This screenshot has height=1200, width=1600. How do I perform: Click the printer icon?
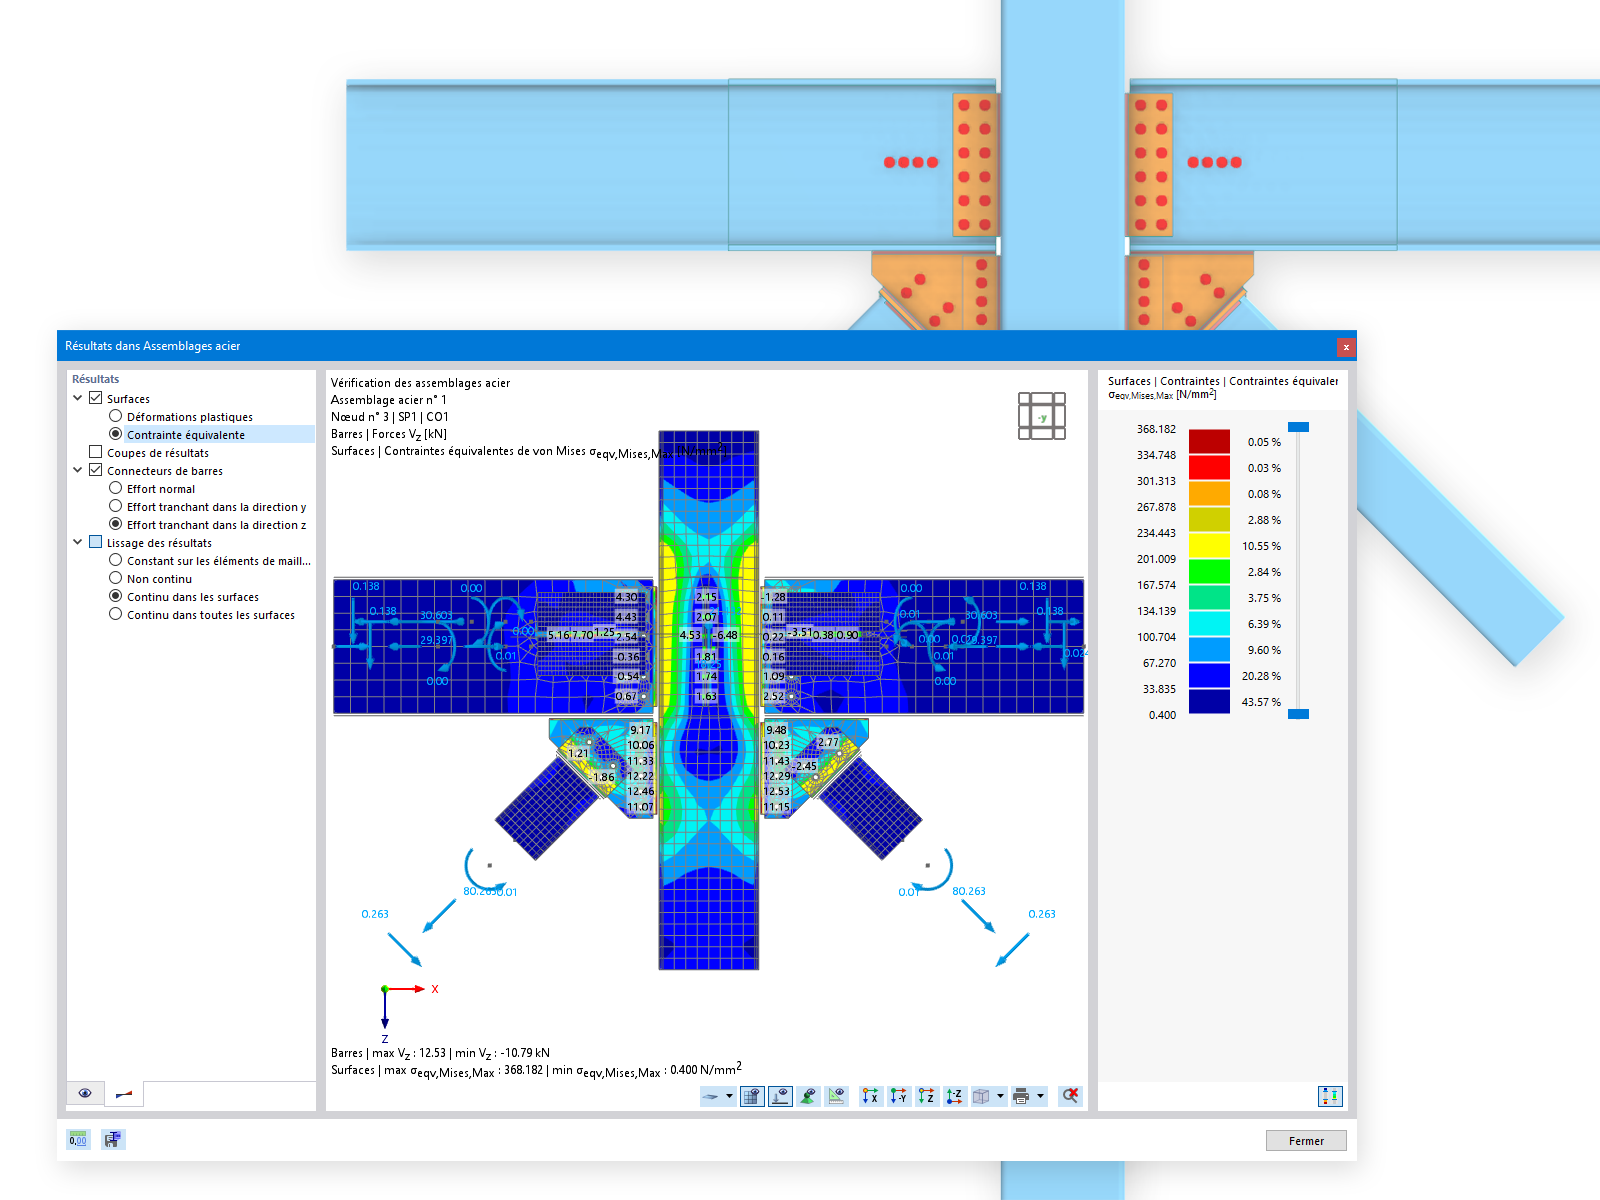pos(1021,1096)
